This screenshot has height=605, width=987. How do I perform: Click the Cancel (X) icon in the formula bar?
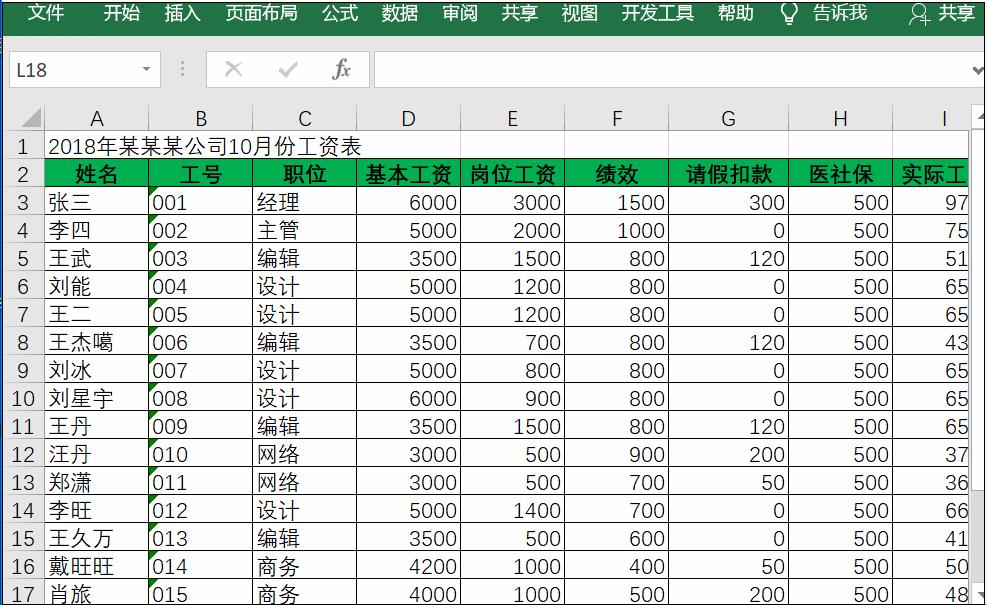pyautogui.click(x=232, y=70)
